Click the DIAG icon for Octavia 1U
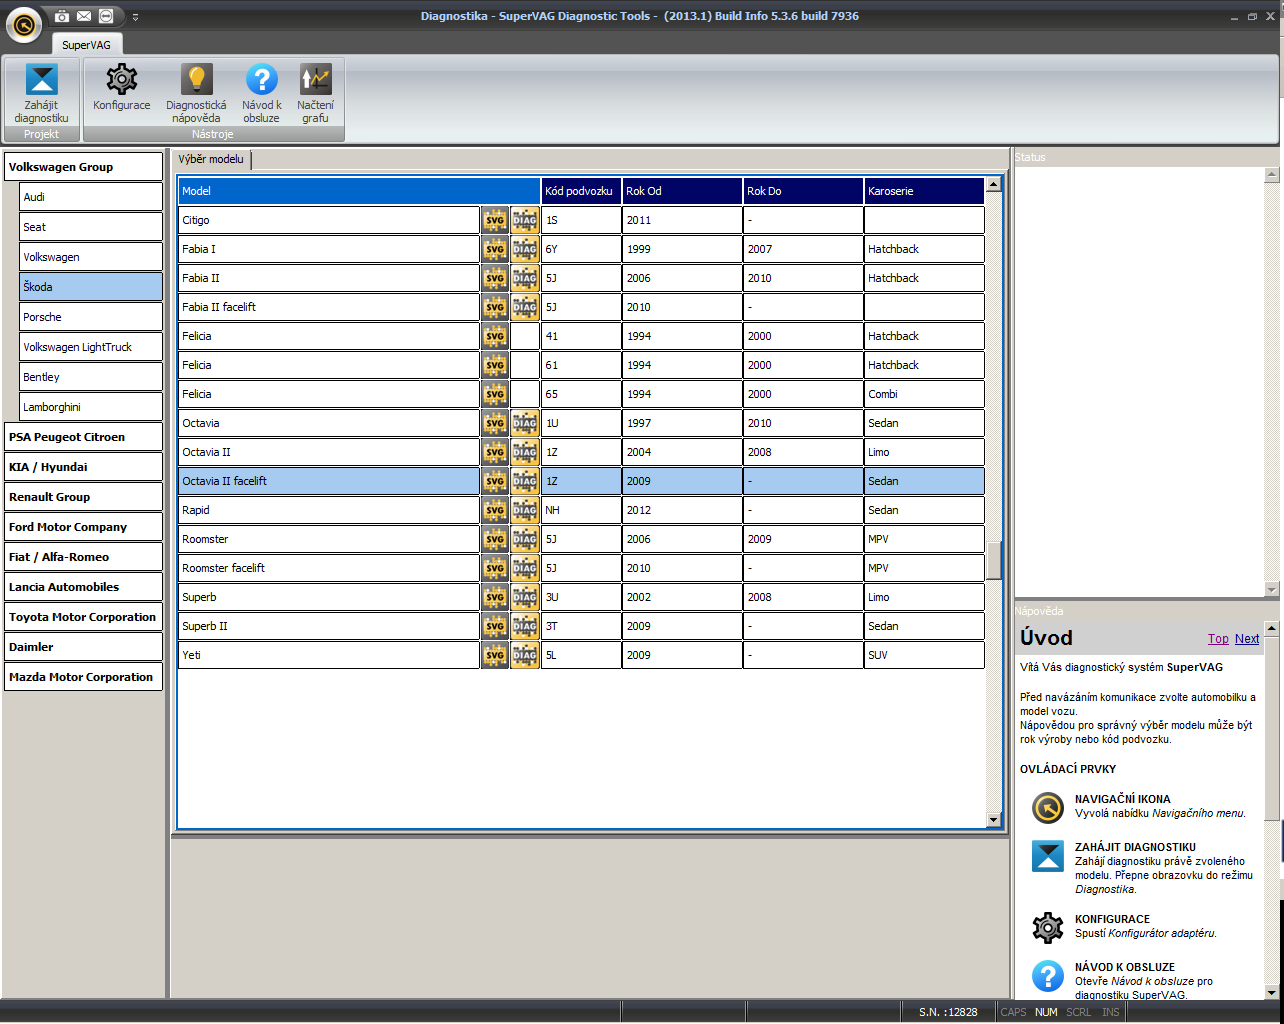1284x1024 pixels. pyautogui.click(x=525, y=423)
